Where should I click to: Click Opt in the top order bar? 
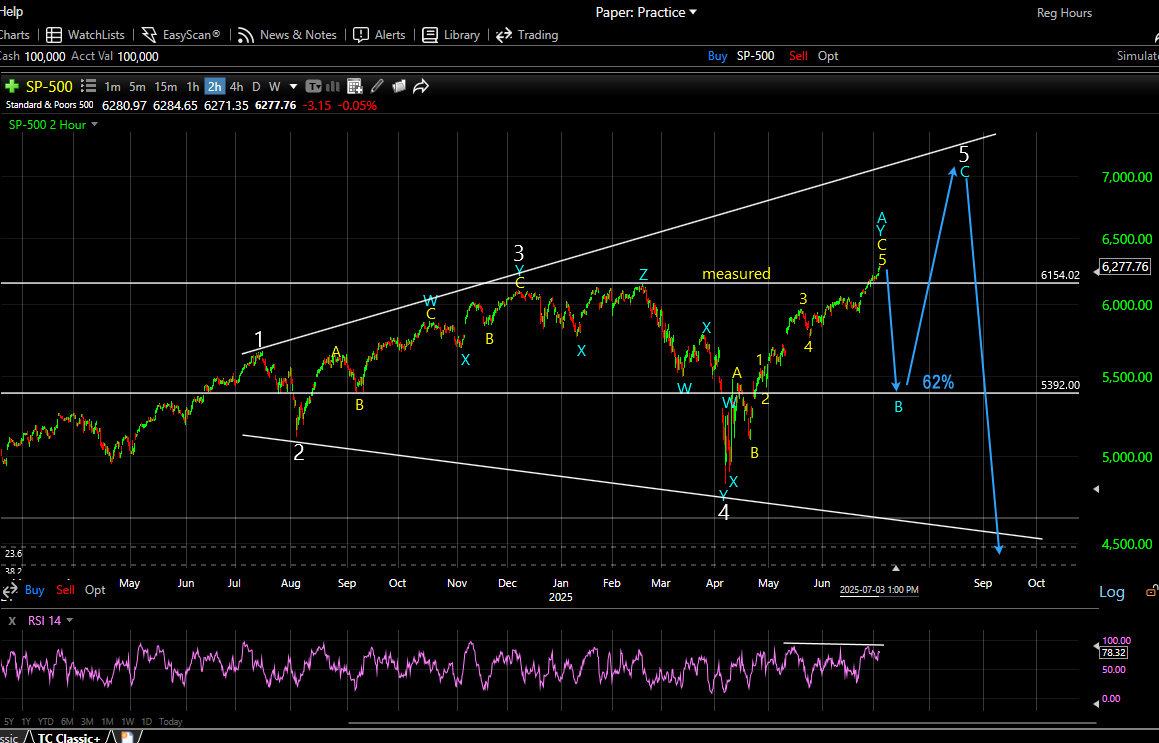click(828, 56)
